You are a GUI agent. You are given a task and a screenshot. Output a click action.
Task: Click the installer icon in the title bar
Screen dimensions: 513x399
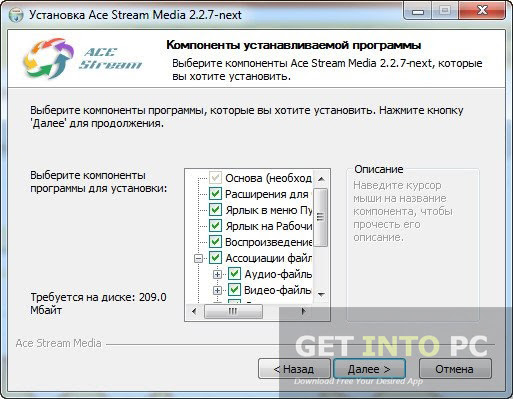tap(15, 15)
